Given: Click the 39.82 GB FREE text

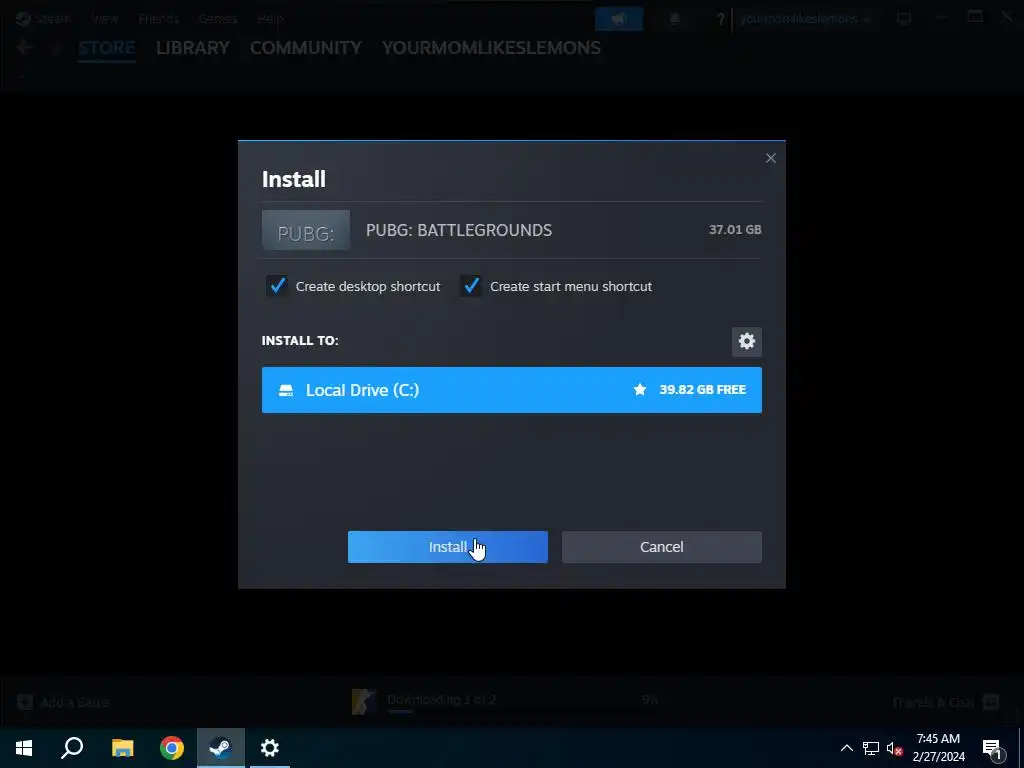Looking at the screenshot, I should [703, 389].
